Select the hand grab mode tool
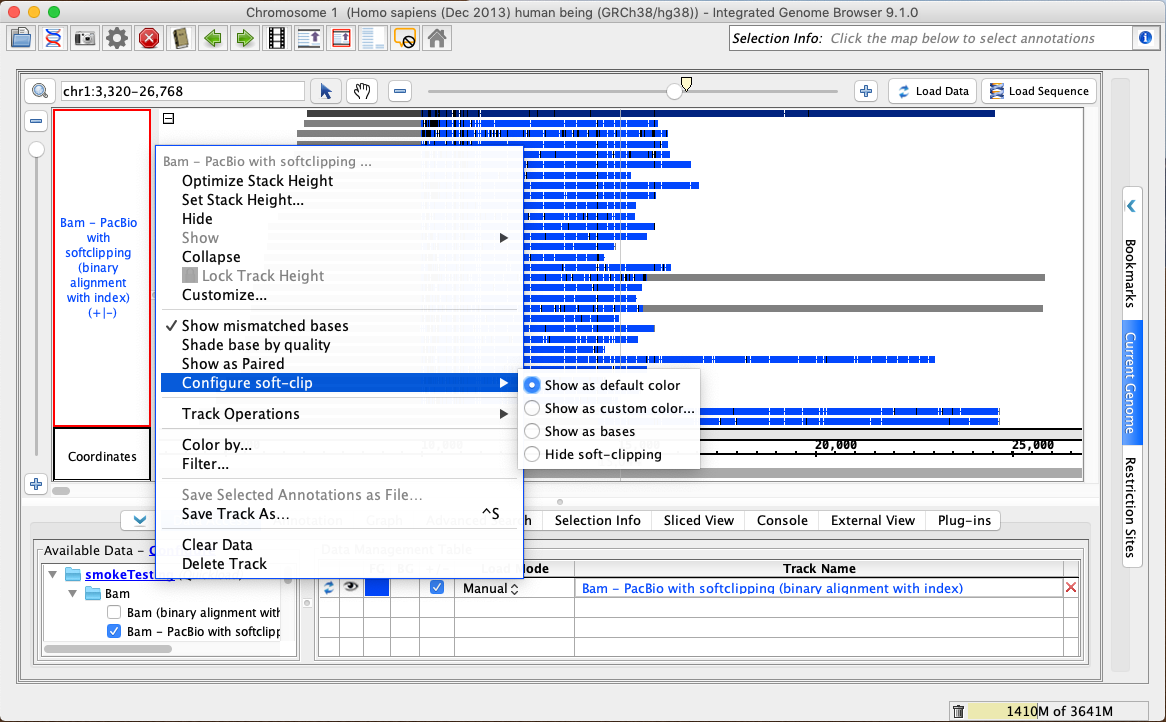 361,91
